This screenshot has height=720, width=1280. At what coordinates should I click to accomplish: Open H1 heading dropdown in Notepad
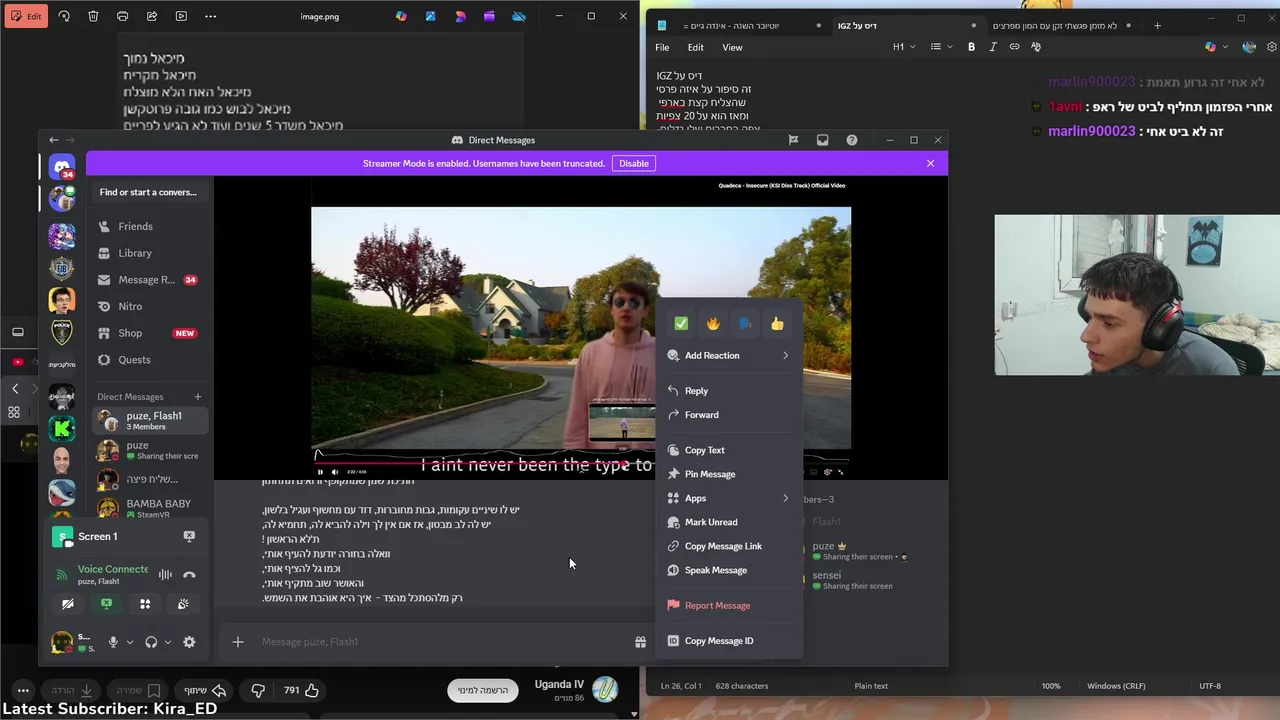click(903, 47)
